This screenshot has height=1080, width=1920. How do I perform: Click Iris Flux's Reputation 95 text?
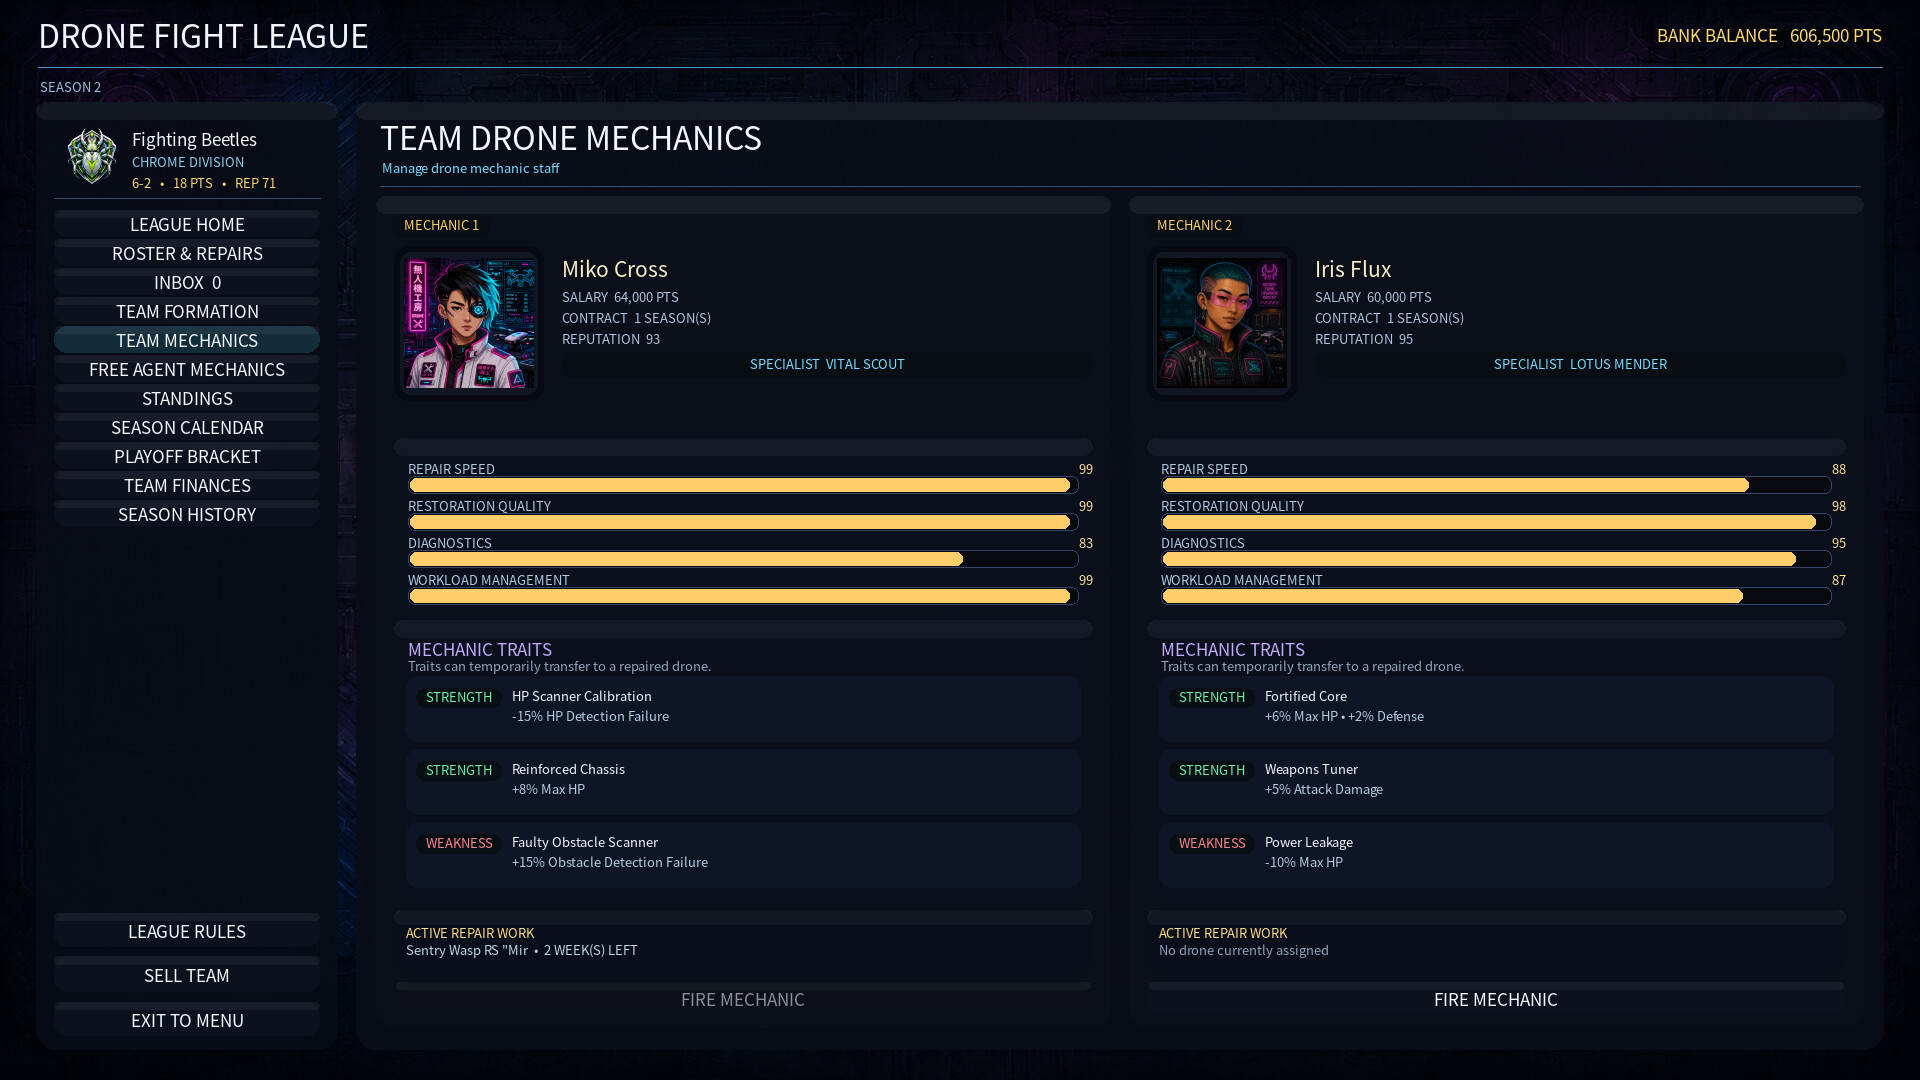coord(1364,339)
